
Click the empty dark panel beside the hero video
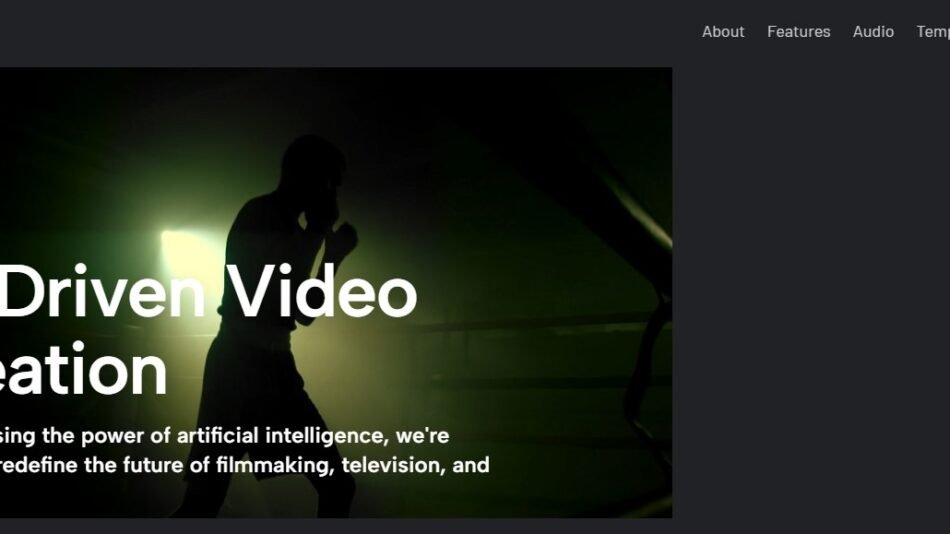811,292
